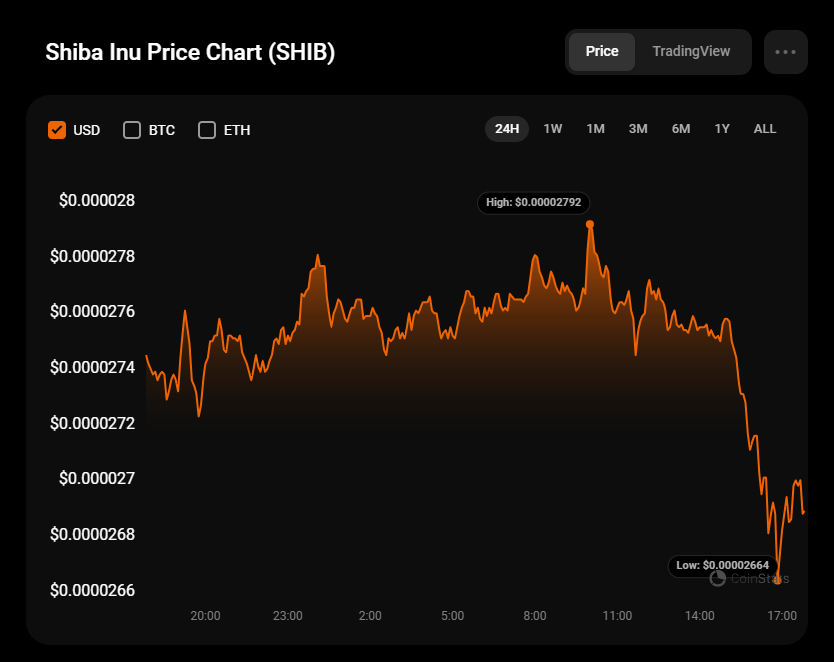Image resolution: width=834 pixels, height=662 pixels.
Task: Select the 3M time range
Action: click(638, 129)
